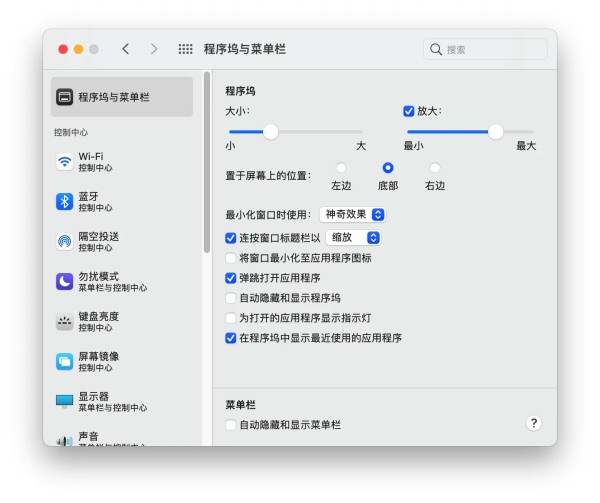The height and width of the screenshot is (503, 600).
Task: Disable the 放大 magnification checkbox
Action: point(409,111)
